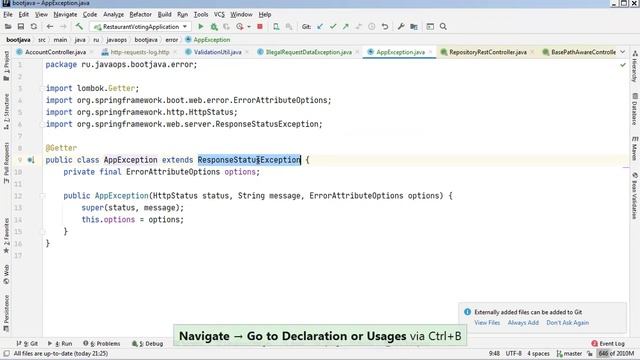Click the Reload from disk icon

pos(33,27)
